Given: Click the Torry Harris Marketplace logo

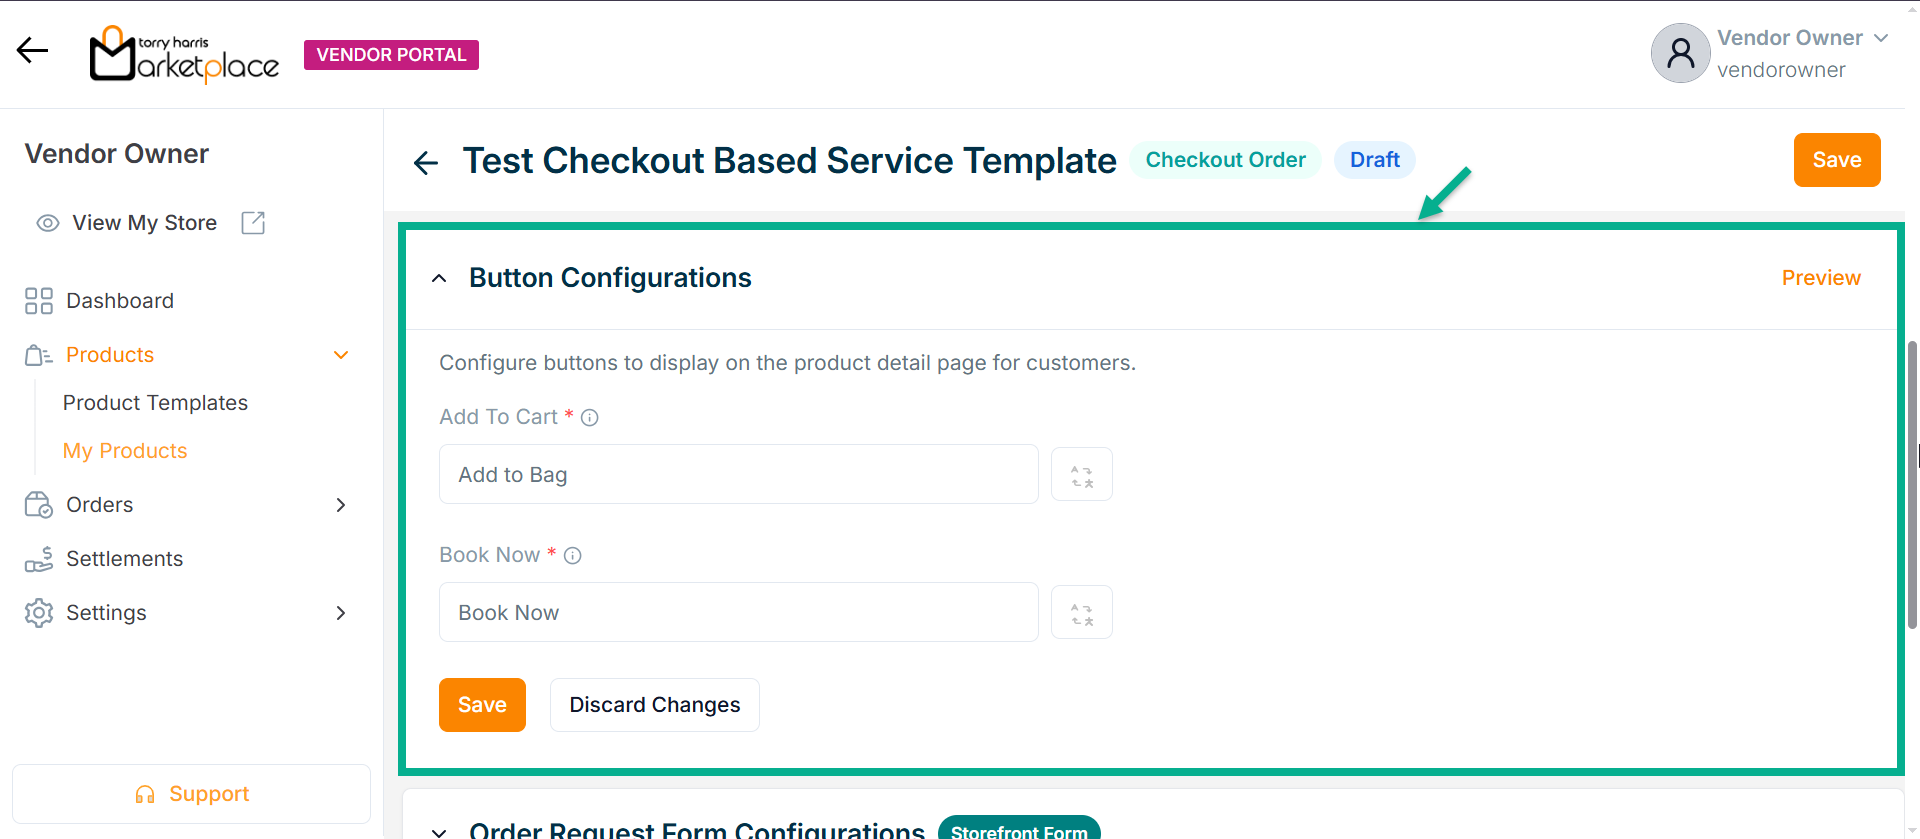Looking at the screenshot, I should point(184,55).
